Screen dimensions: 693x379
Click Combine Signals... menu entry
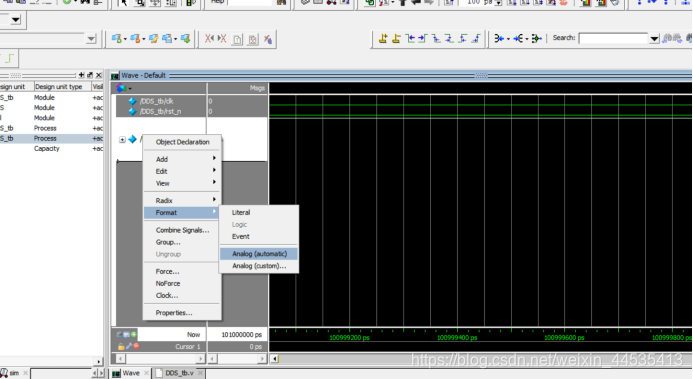(182, 230)
